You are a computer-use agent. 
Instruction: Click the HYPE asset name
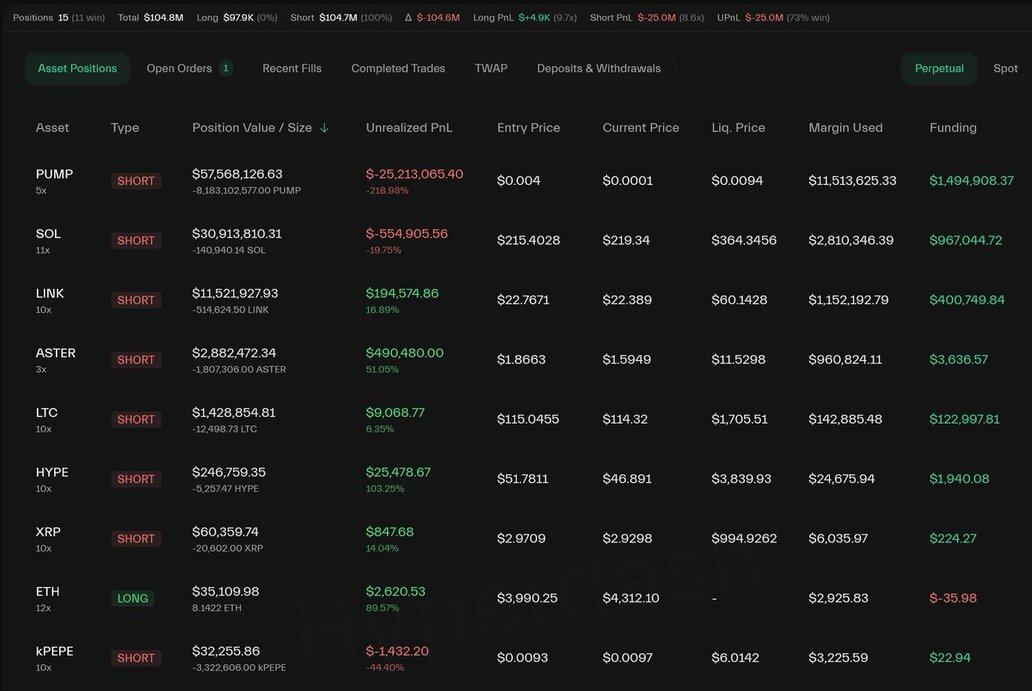point(52,472)
